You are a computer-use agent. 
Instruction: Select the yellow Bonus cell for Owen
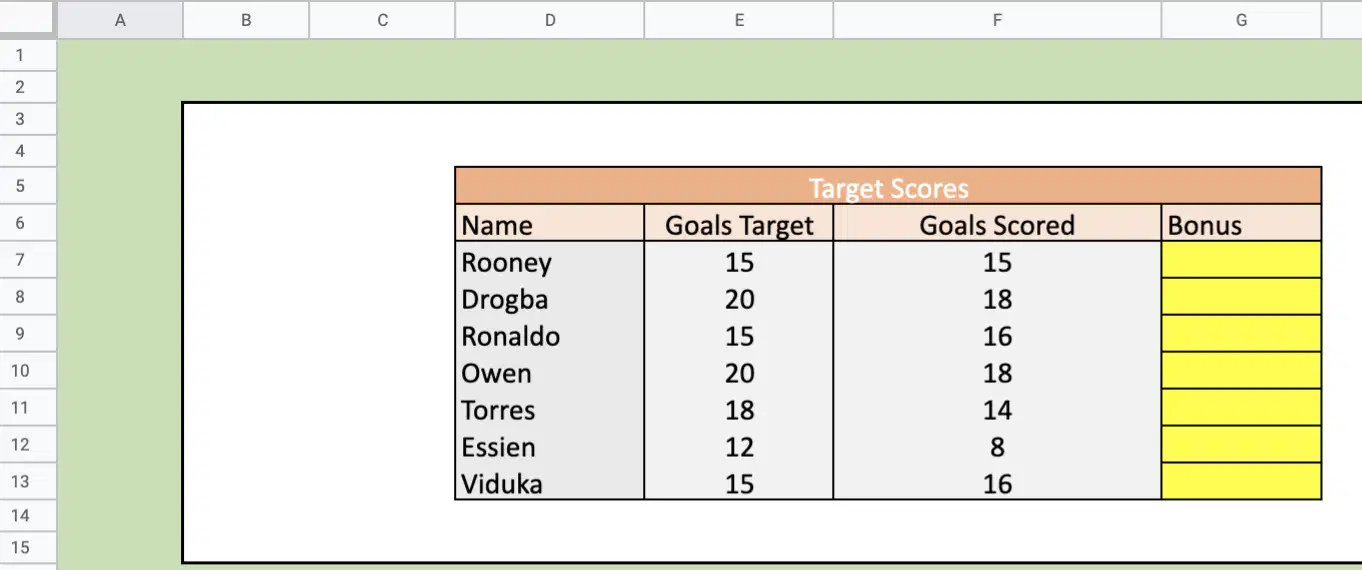tap(1241, 372)
